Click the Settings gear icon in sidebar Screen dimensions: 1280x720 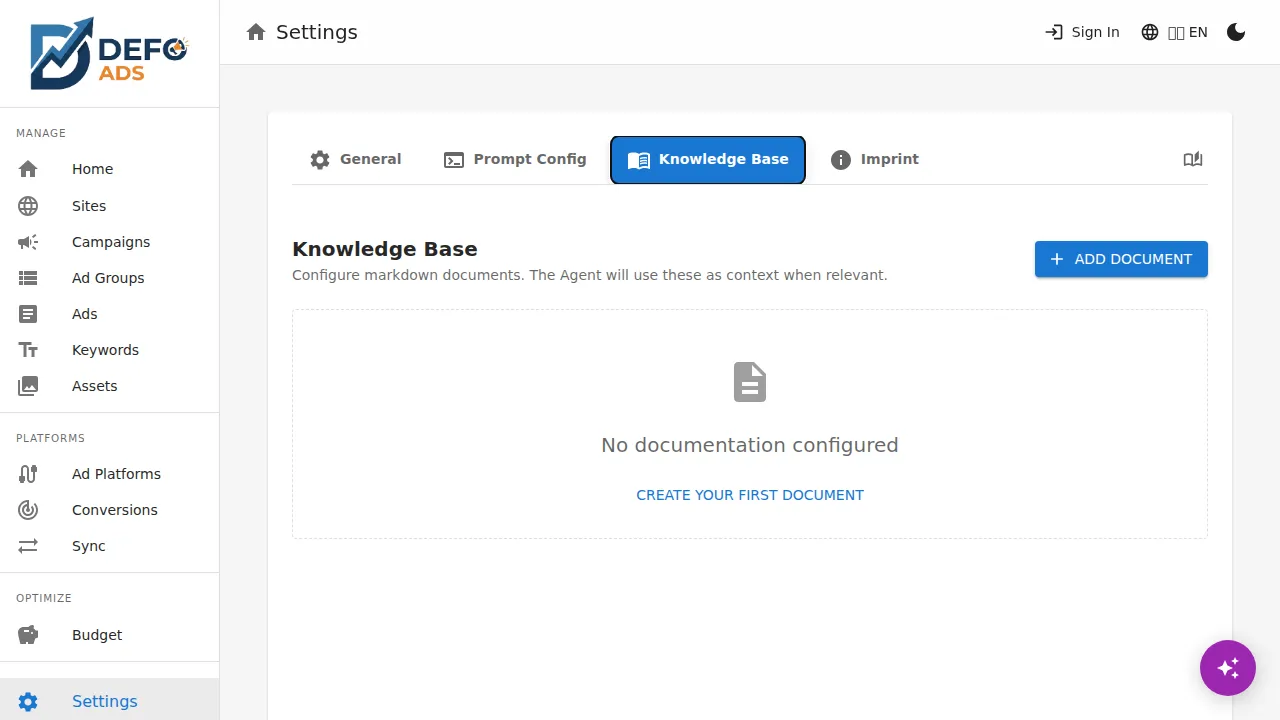tap(28, 702)
